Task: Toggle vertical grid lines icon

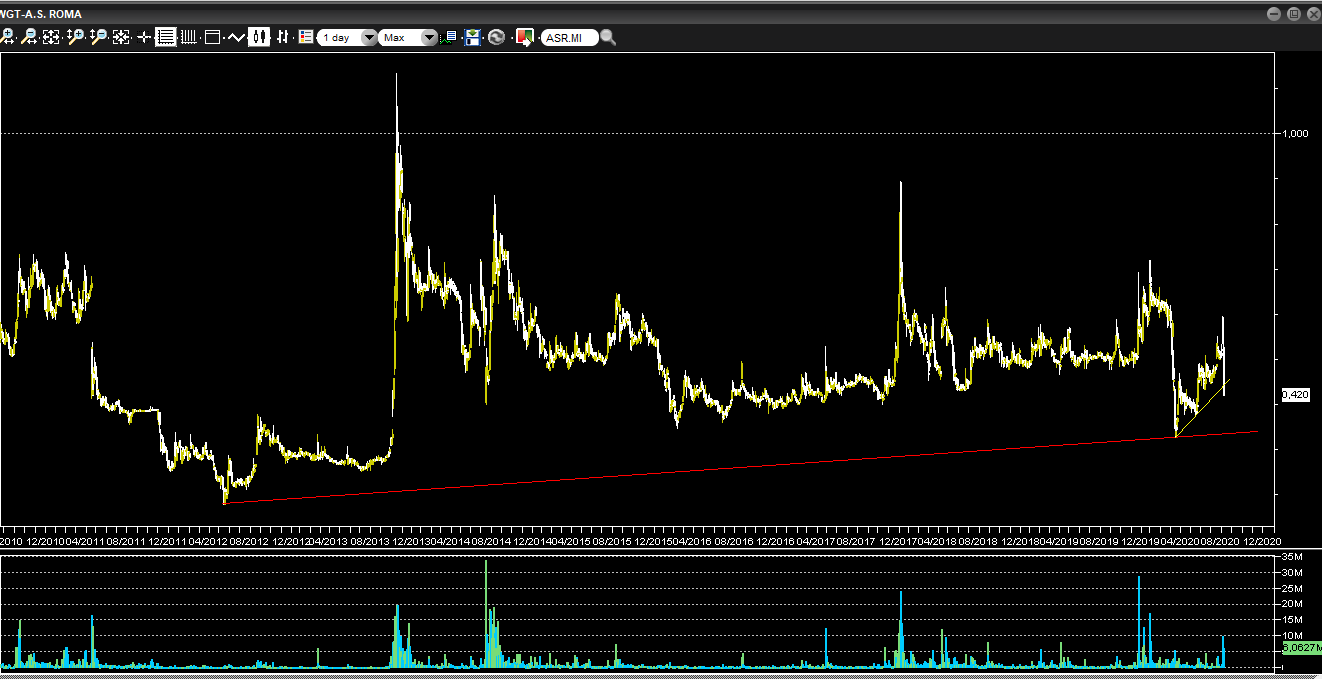Action: (x=188, y=37)
